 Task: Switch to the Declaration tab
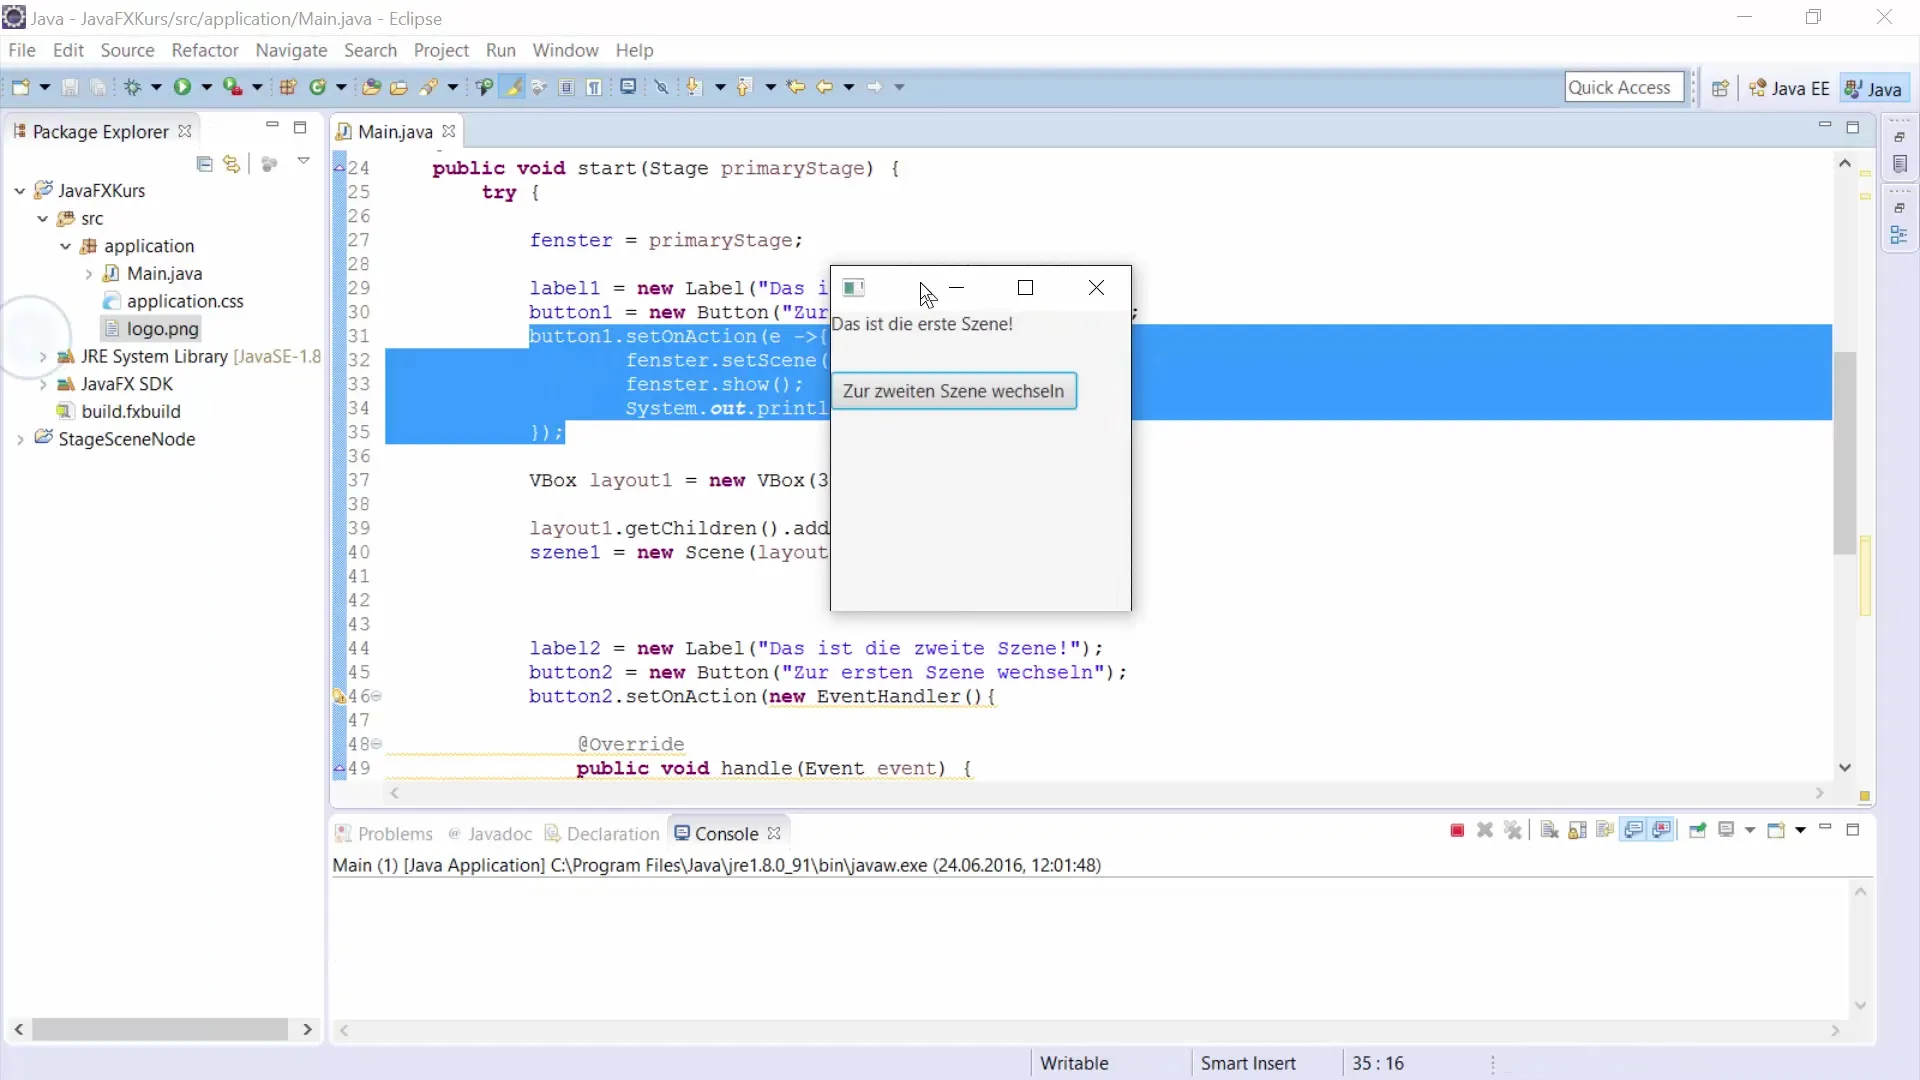pyautogui.click(x=602, y=834)
